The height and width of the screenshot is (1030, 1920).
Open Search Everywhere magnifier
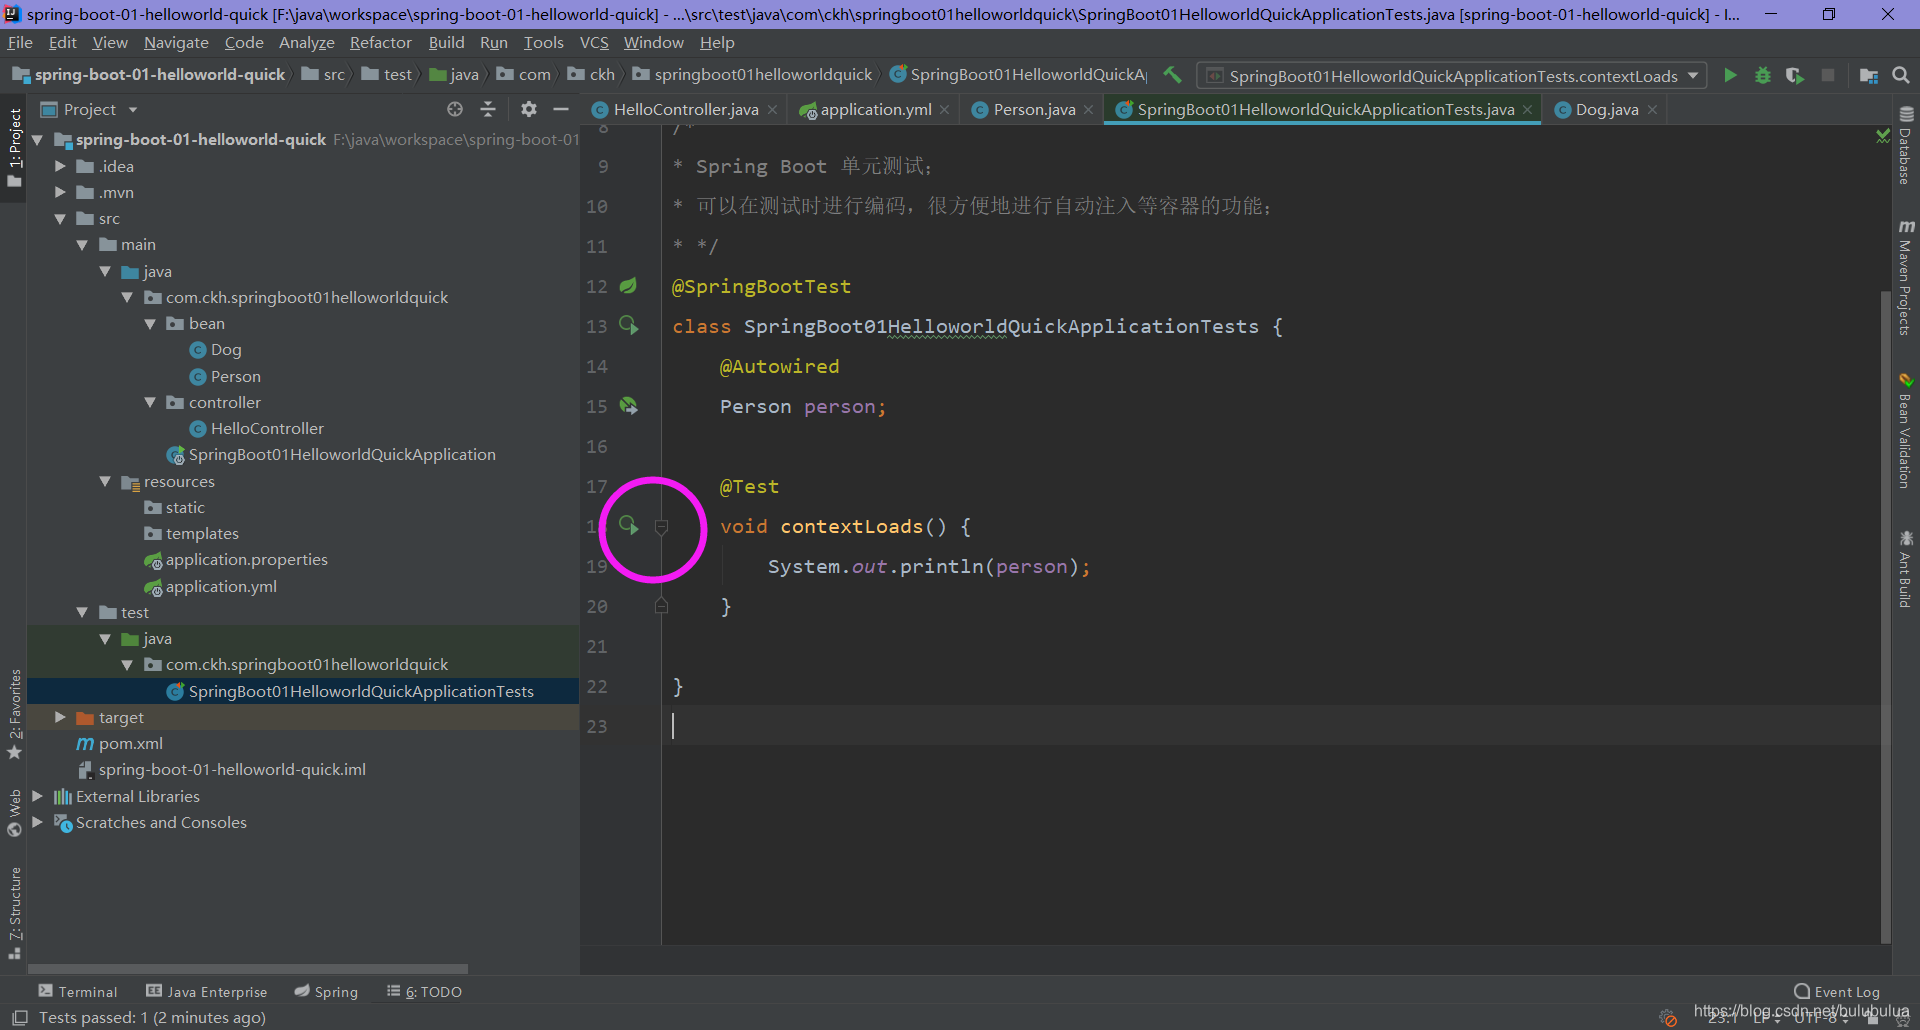pos(1901,75)
